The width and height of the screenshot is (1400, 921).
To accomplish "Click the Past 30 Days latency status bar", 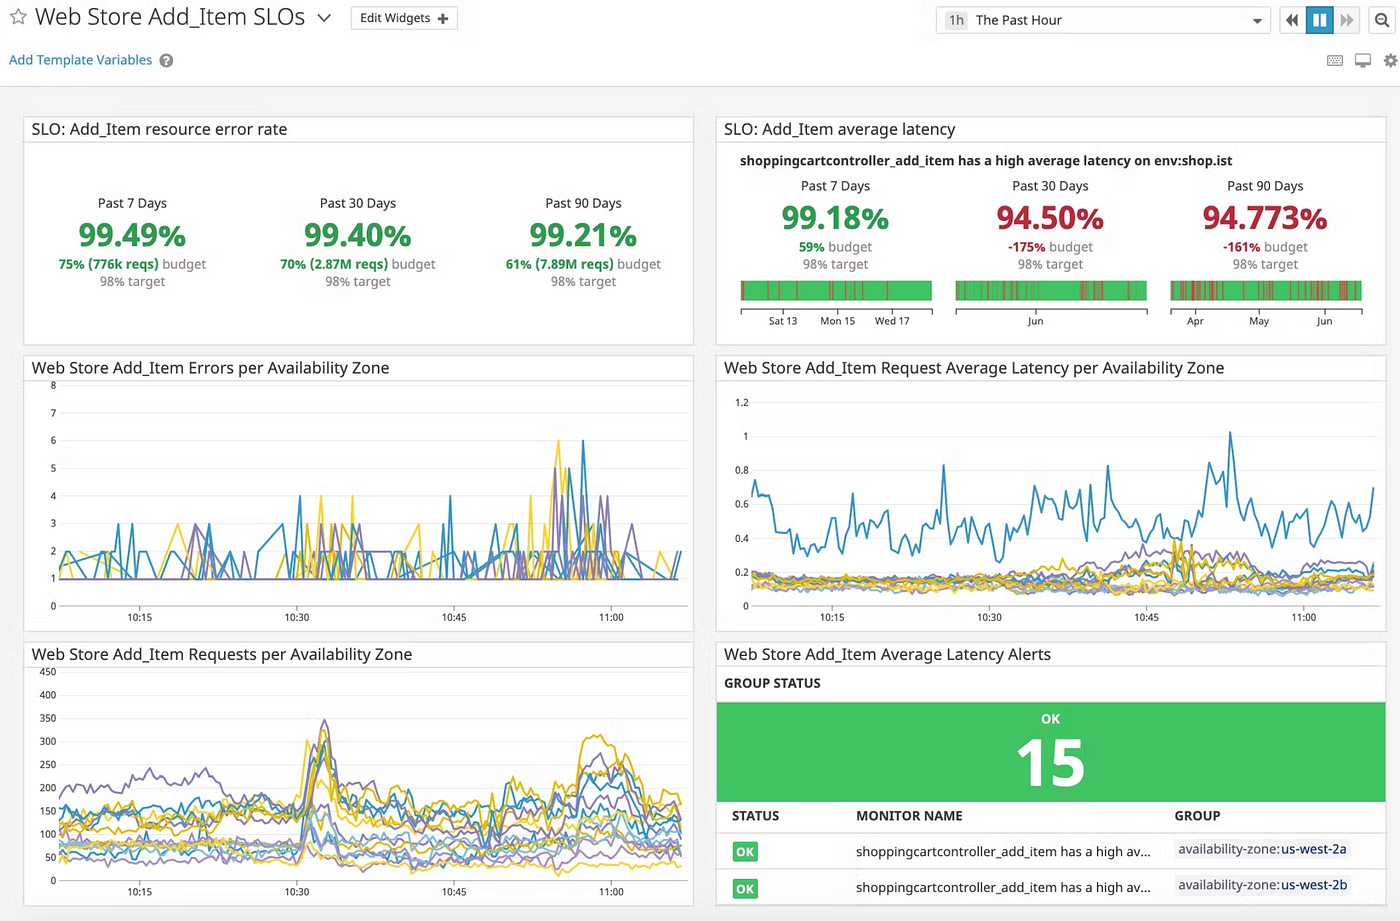I will [1050, 291].
